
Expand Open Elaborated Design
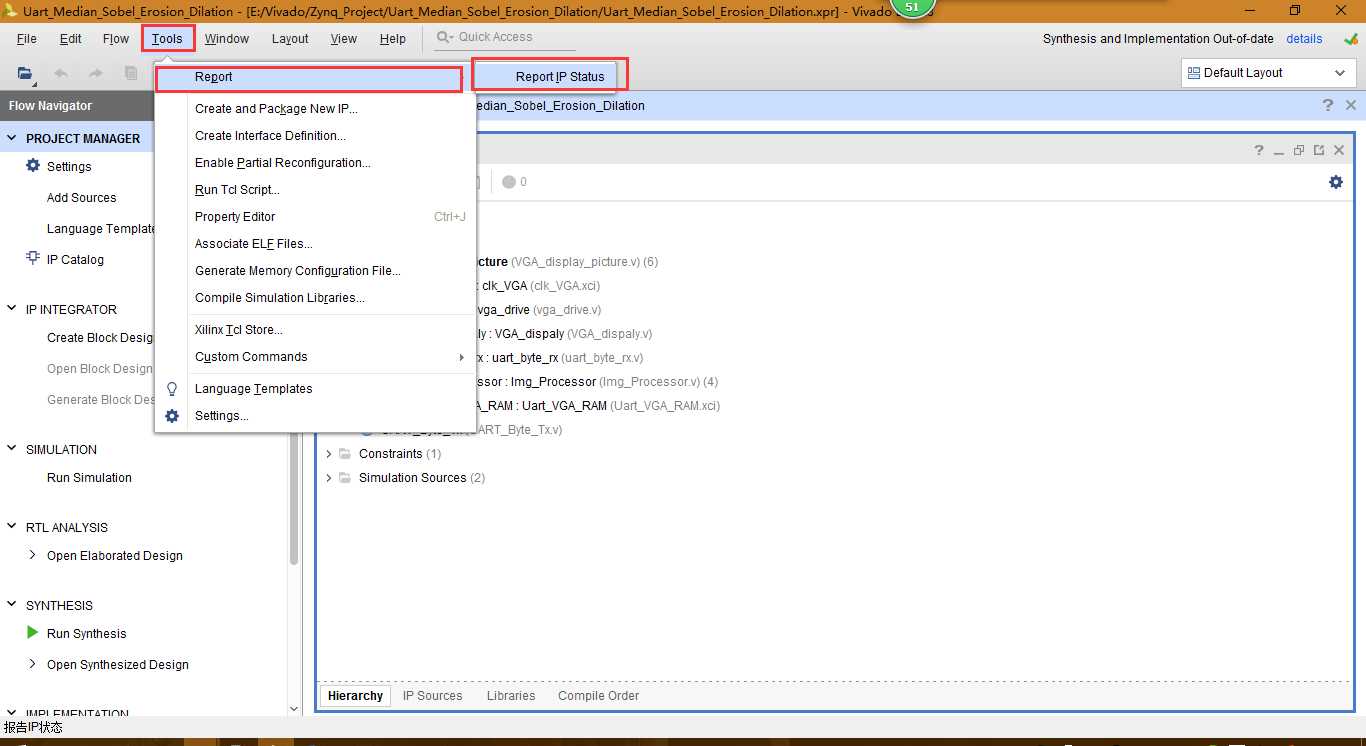pos(33,555)
